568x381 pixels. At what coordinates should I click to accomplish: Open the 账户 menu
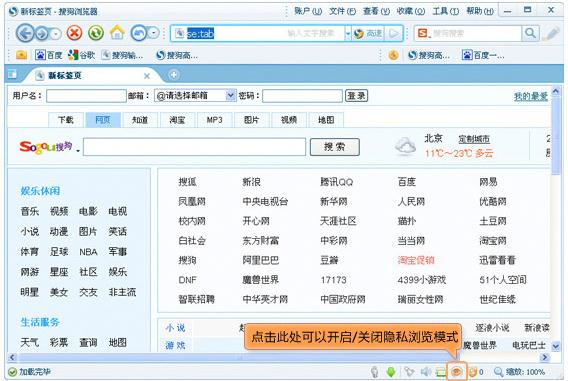(308, 11)
